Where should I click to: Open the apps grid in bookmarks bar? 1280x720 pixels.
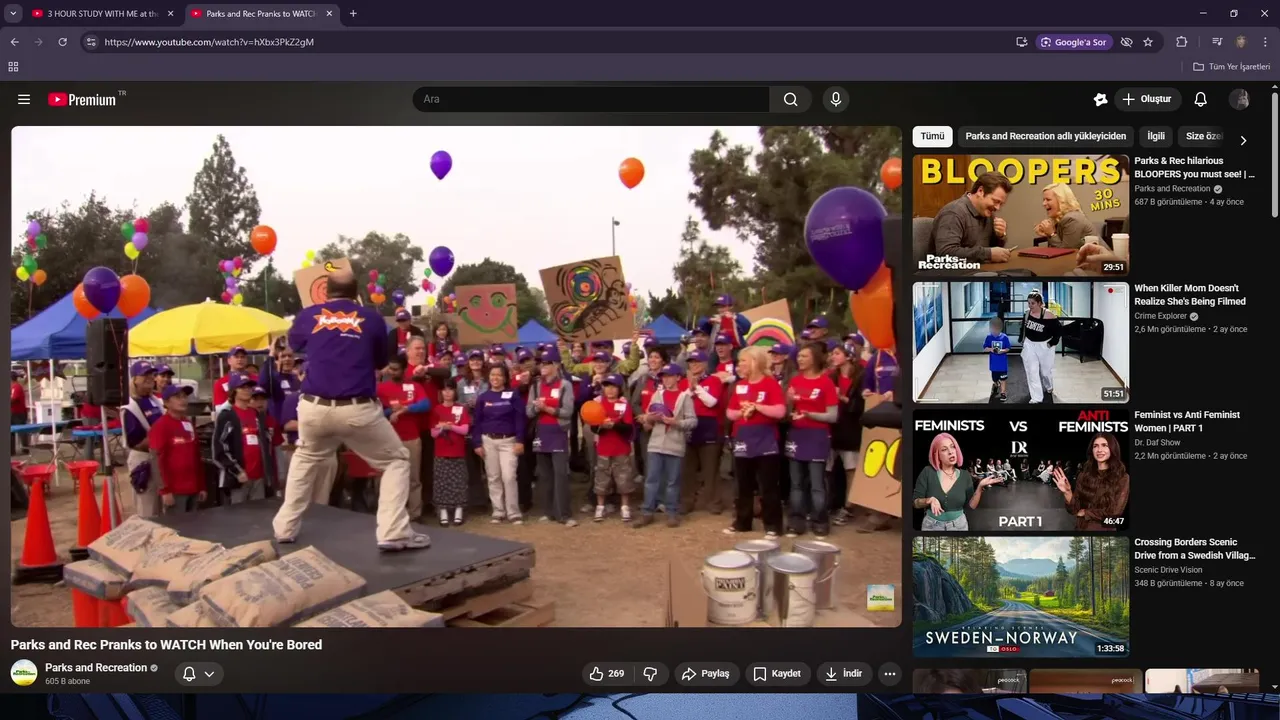[13, 67]
